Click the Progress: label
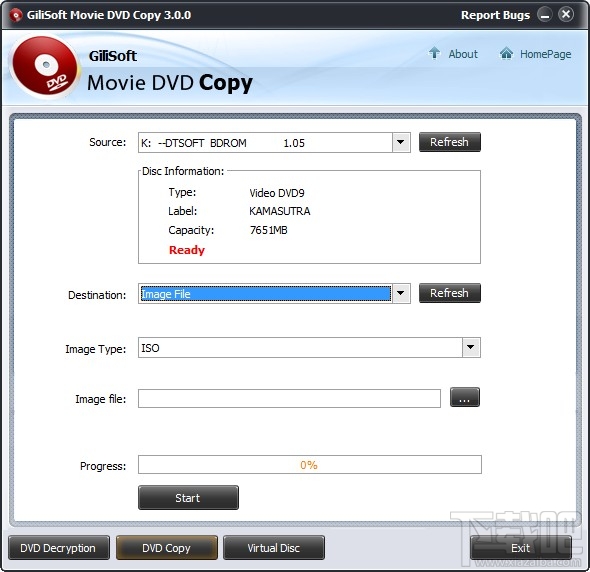 coord(103,466)
